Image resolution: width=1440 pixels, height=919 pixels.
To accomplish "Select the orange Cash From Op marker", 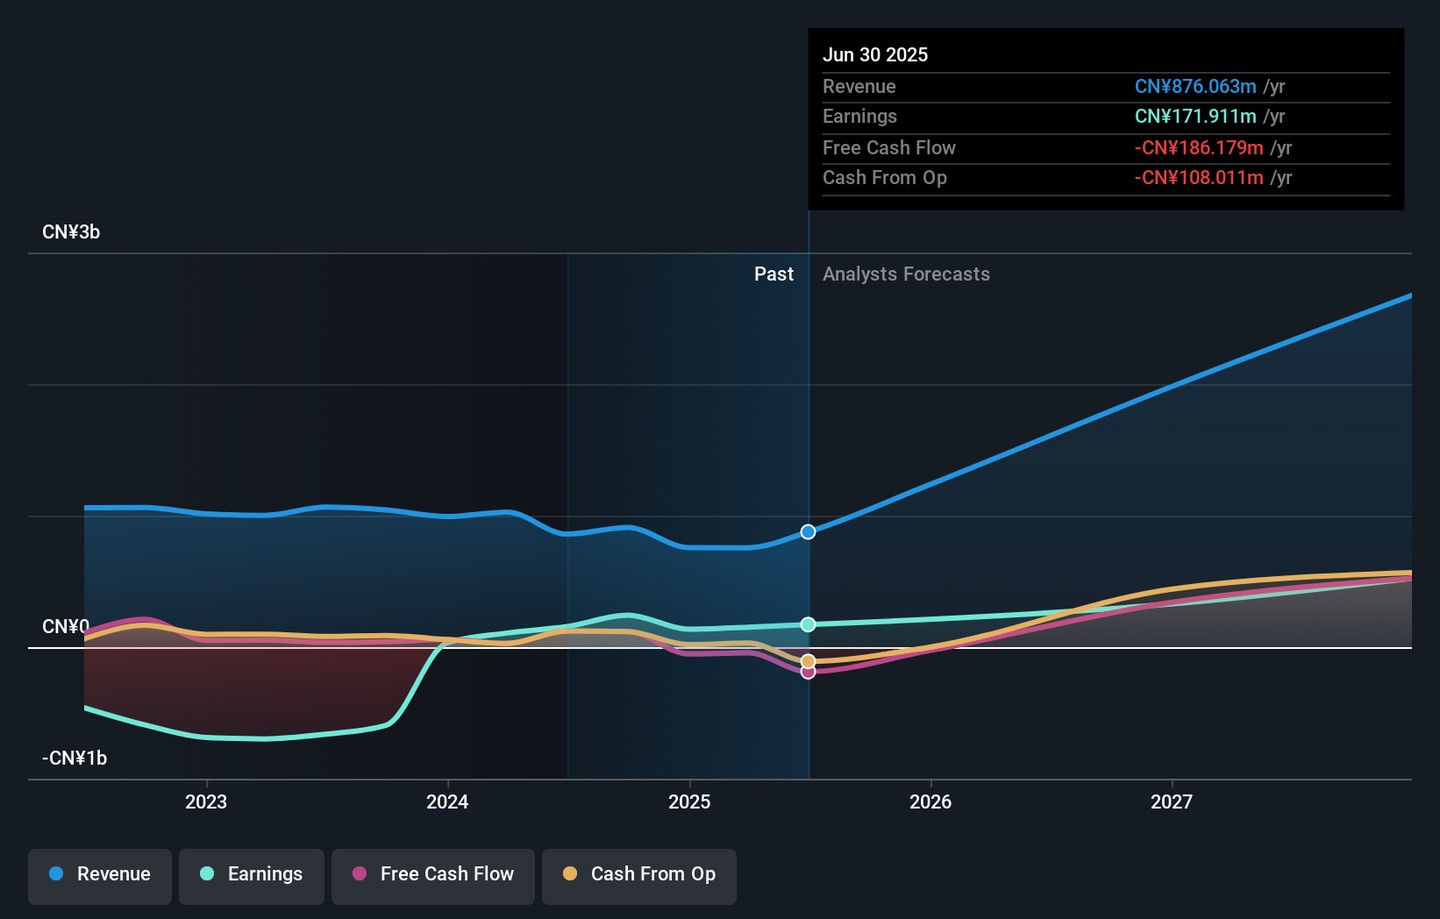I will [808, 661].
